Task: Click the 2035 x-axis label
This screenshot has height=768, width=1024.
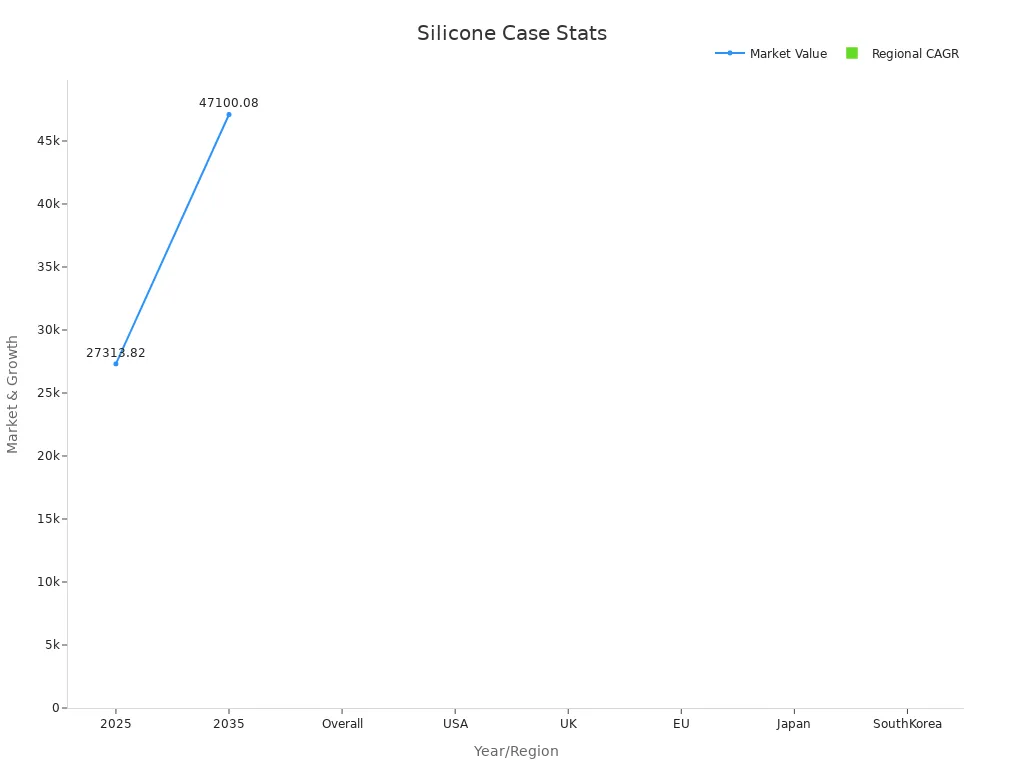Action: (229, 724)
